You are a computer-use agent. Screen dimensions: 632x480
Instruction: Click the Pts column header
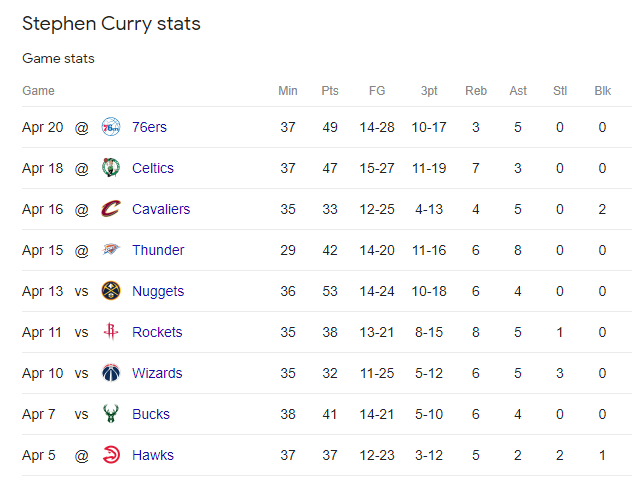coord(330,91)
